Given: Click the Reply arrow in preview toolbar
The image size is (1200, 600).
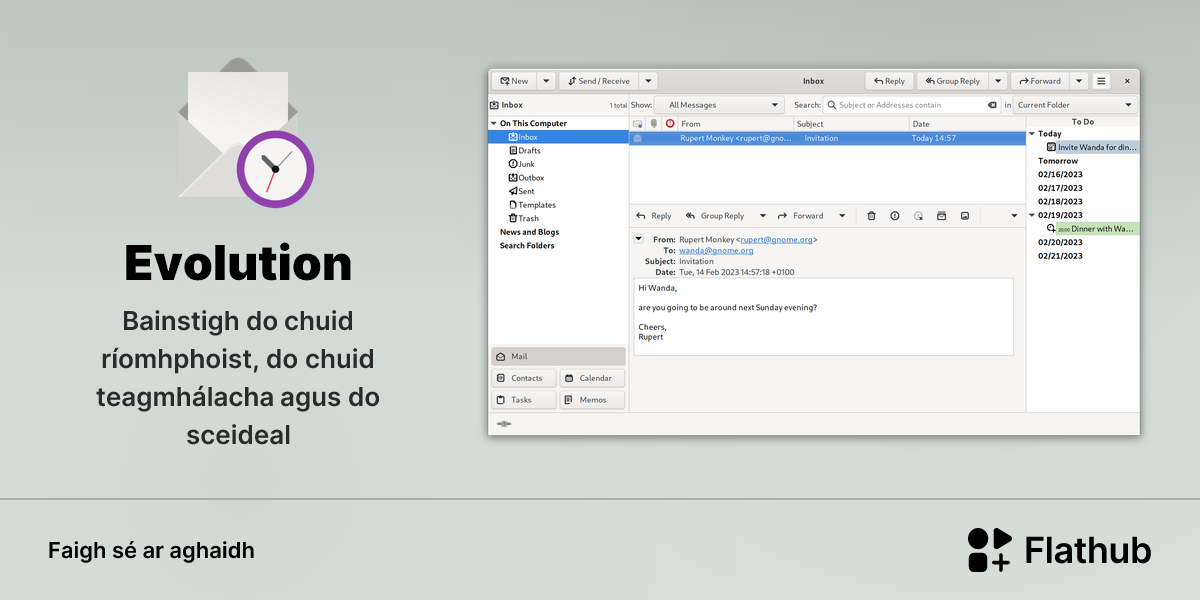Looking at the screenshot, I should click(x=654, y=216).
